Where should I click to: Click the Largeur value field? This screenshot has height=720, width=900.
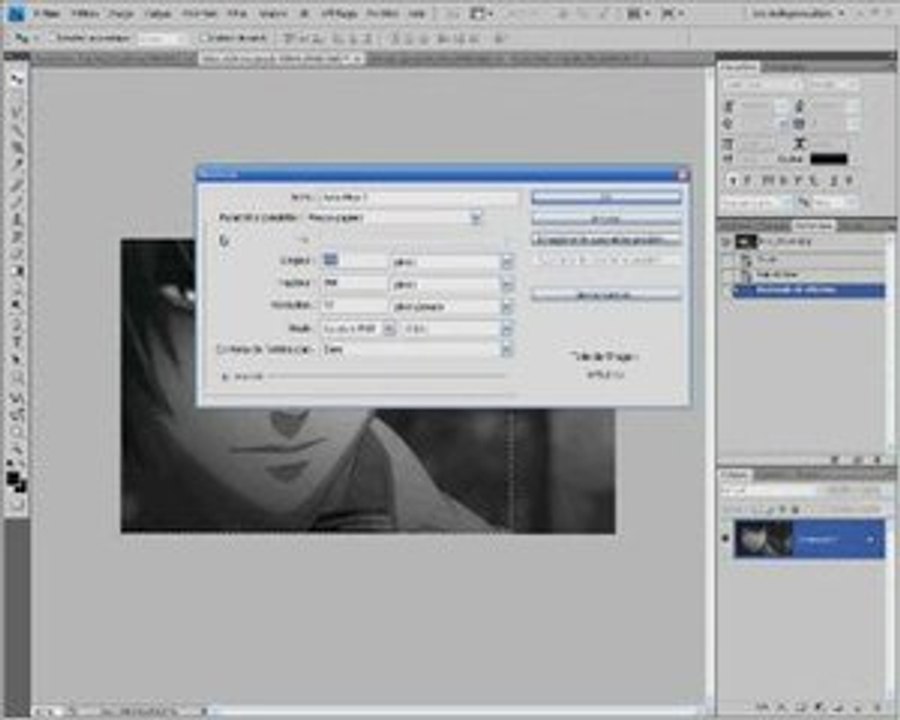354,261
